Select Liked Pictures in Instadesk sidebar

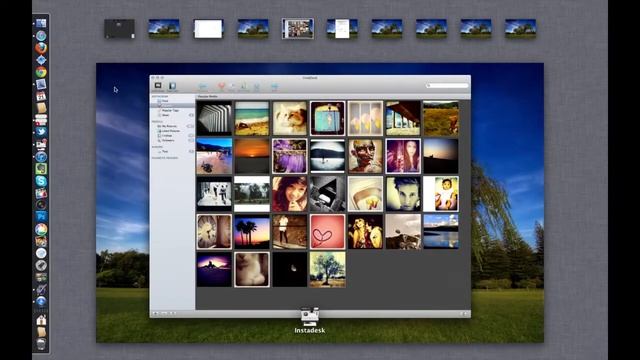click(x=171, y=131)
